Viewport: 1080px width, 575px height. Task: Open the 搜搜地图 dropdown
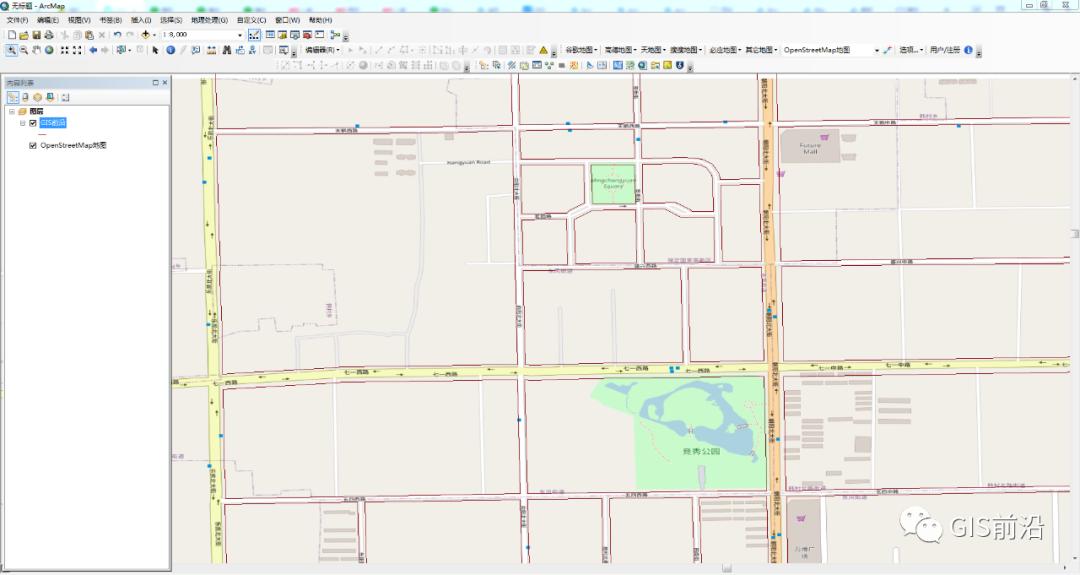click(x=686, y=50)
